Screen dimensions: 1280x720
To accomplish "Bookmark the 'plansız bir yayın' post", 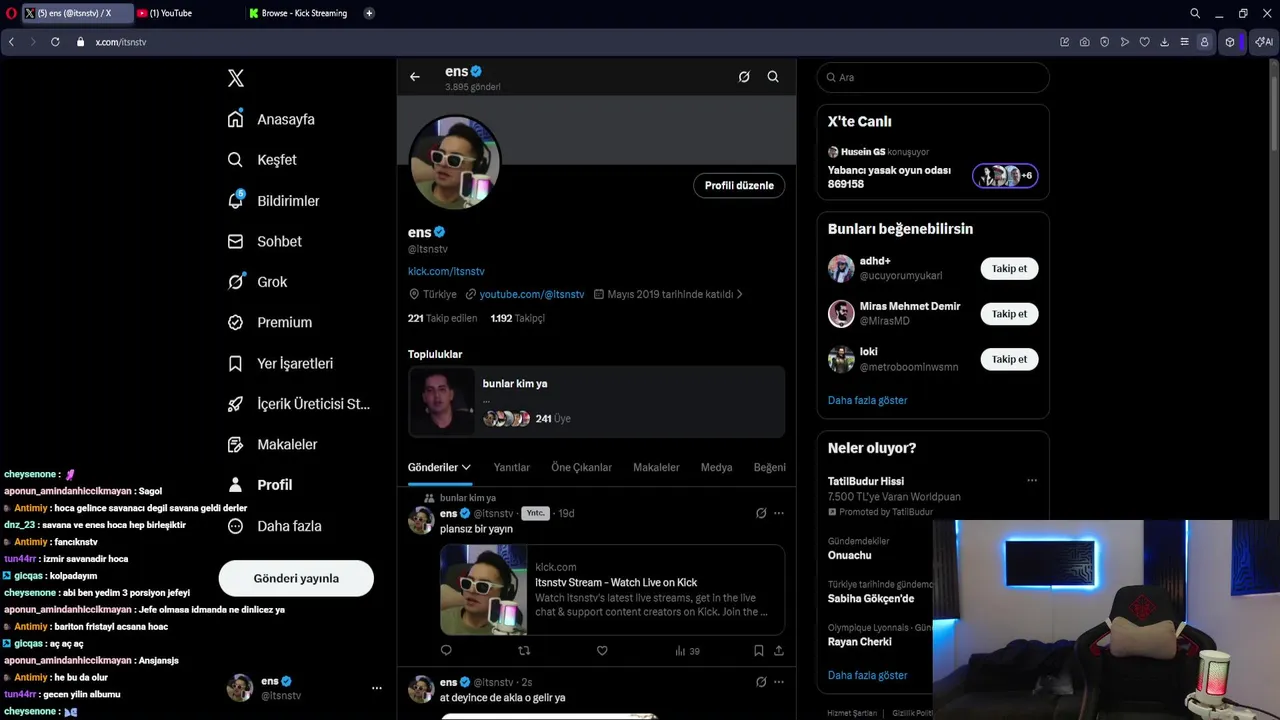I will point(759,651).
